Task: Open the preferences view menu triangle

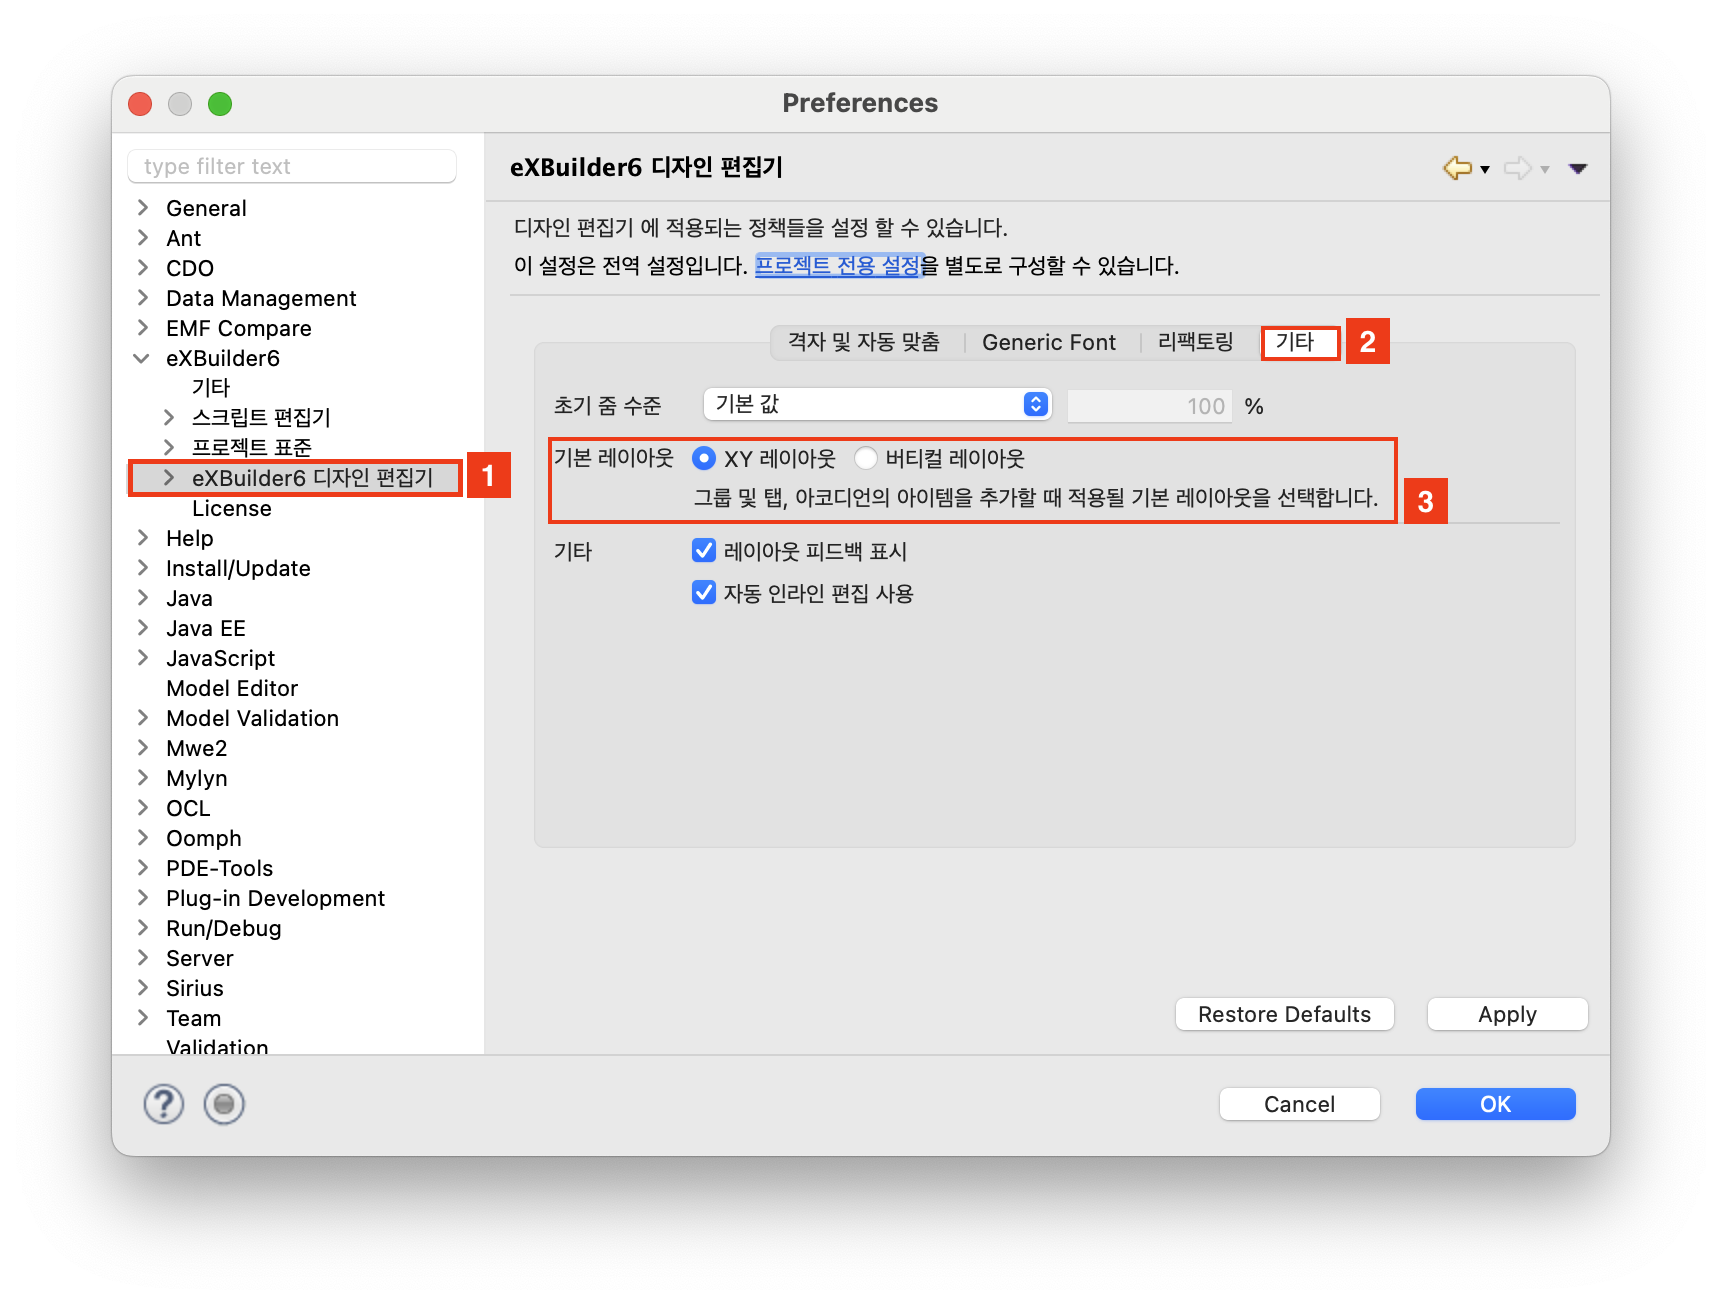Action: 1578,168
